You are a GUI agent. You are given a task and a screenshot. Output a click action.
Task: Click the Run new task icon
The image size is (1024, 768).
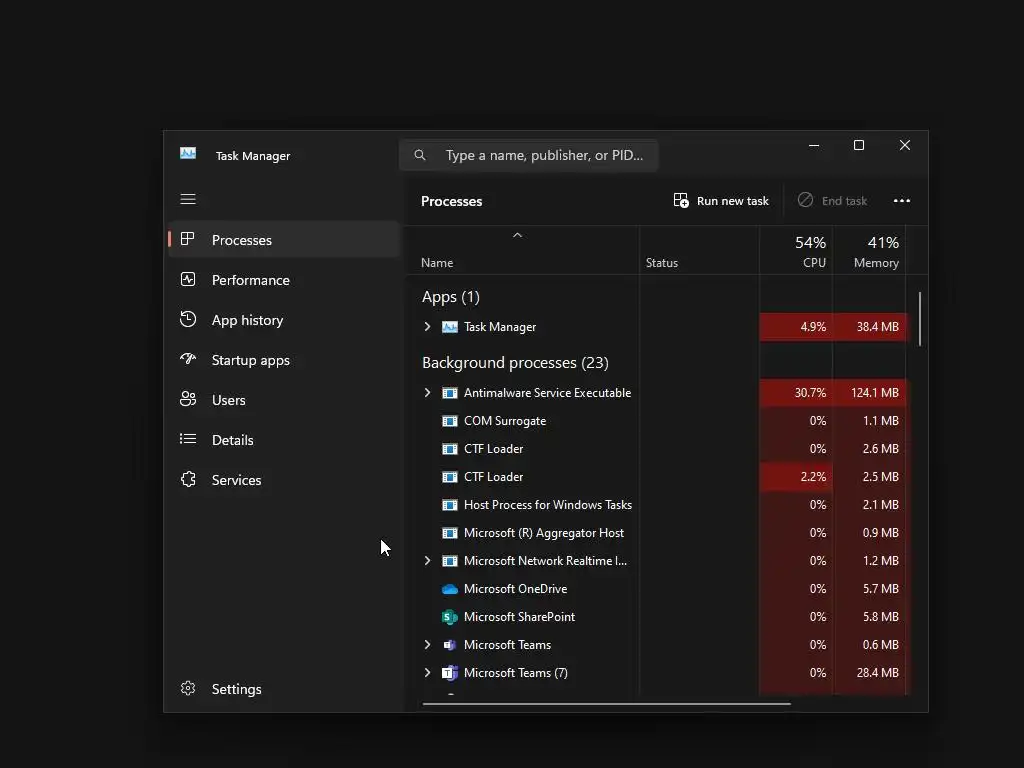tap(681, 200)
